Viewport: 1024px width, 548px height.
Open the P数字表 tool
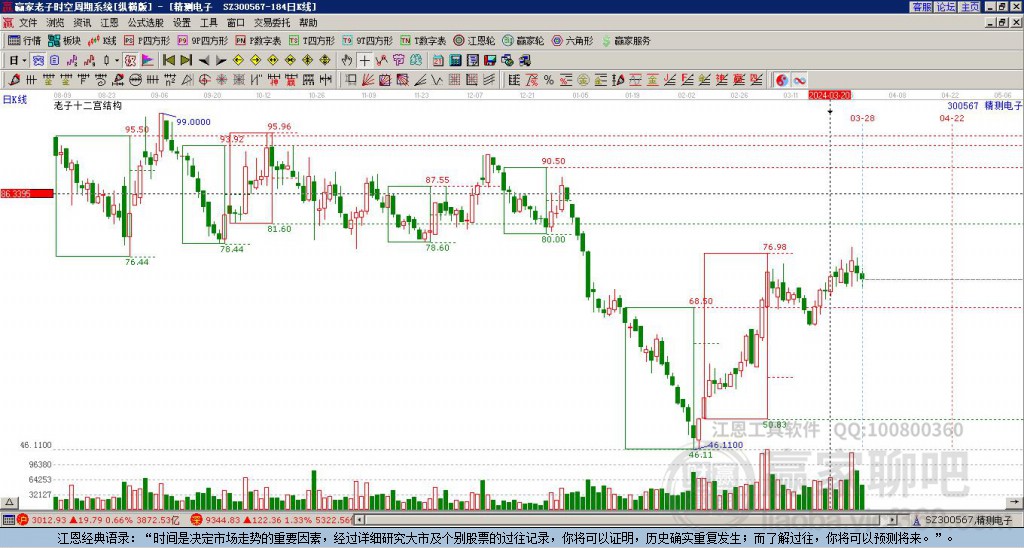[258, 40]
